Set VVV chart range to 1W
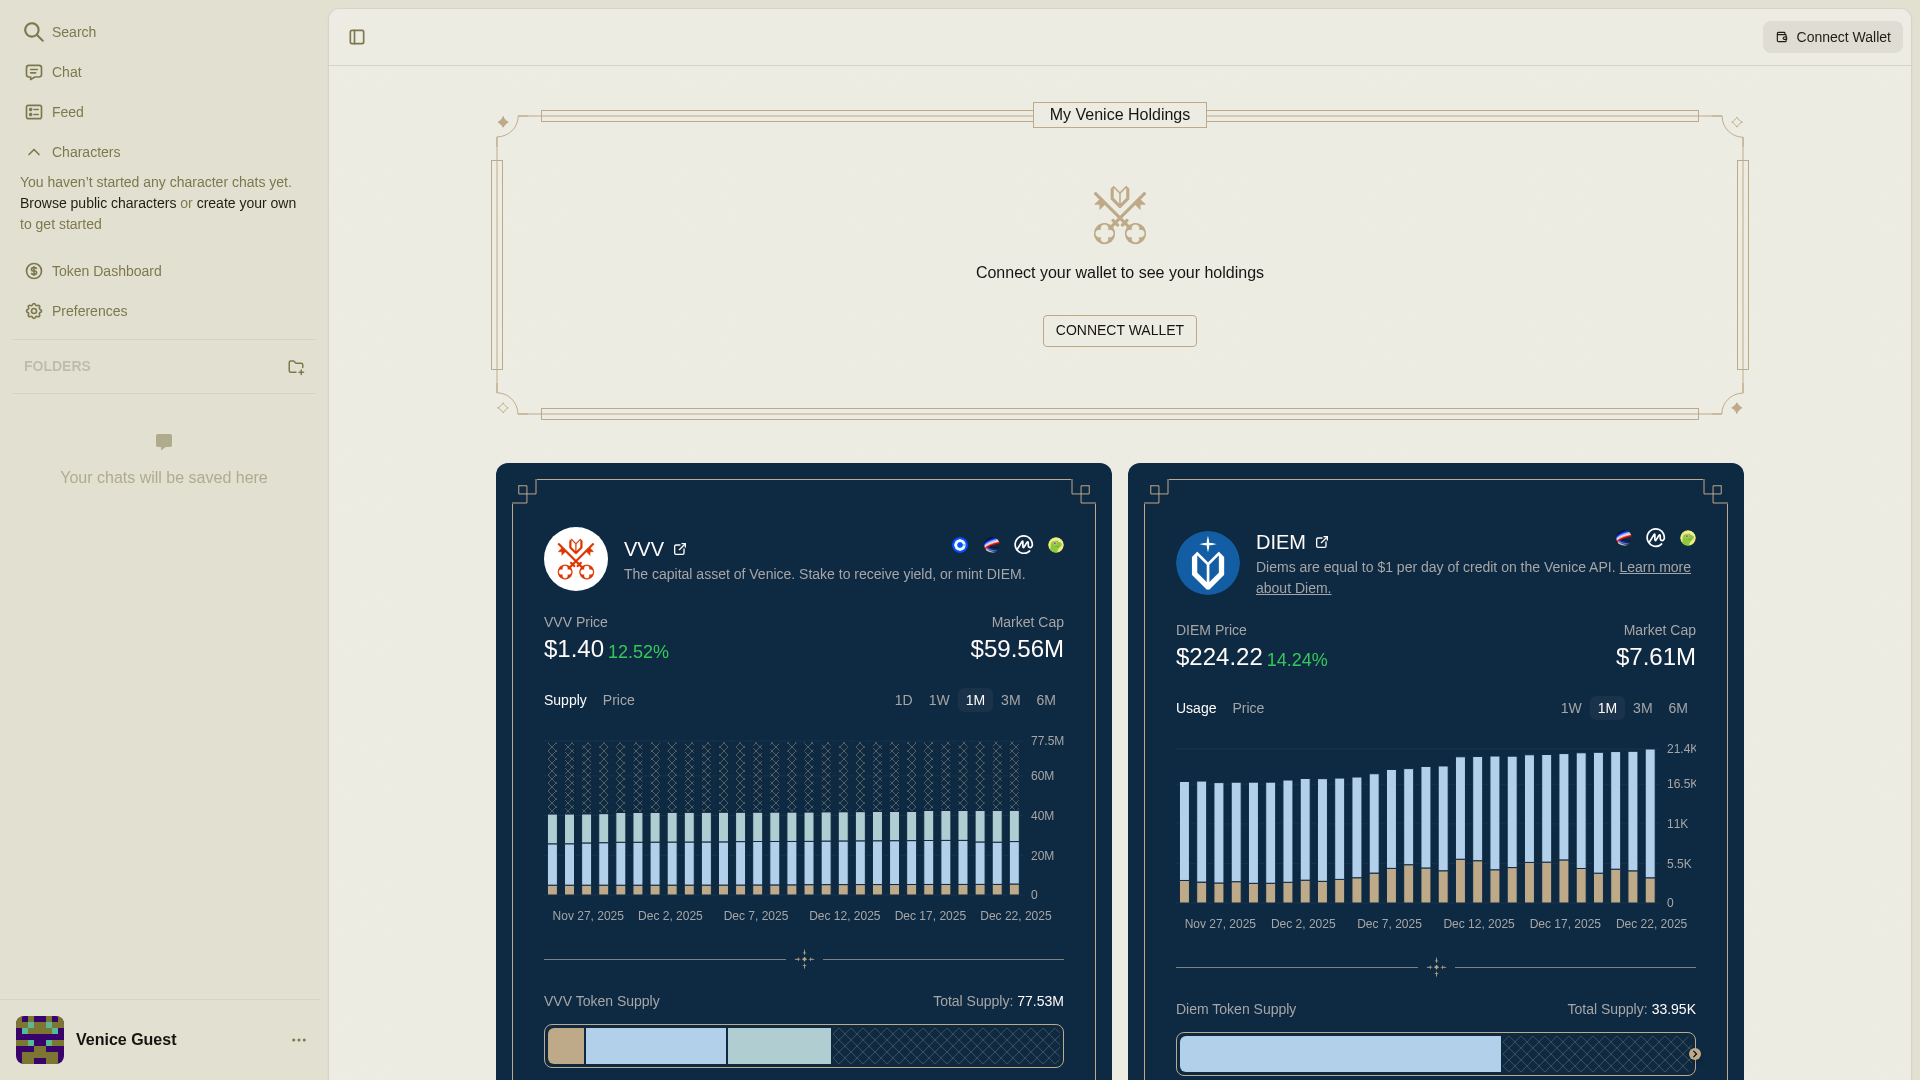Viewport: 1920px width, 1080px height. 939,700
